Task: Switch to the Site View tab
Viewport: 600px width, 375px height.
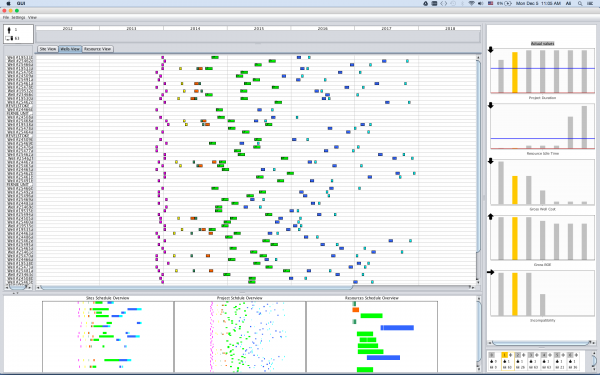Action: coord(48,49)
